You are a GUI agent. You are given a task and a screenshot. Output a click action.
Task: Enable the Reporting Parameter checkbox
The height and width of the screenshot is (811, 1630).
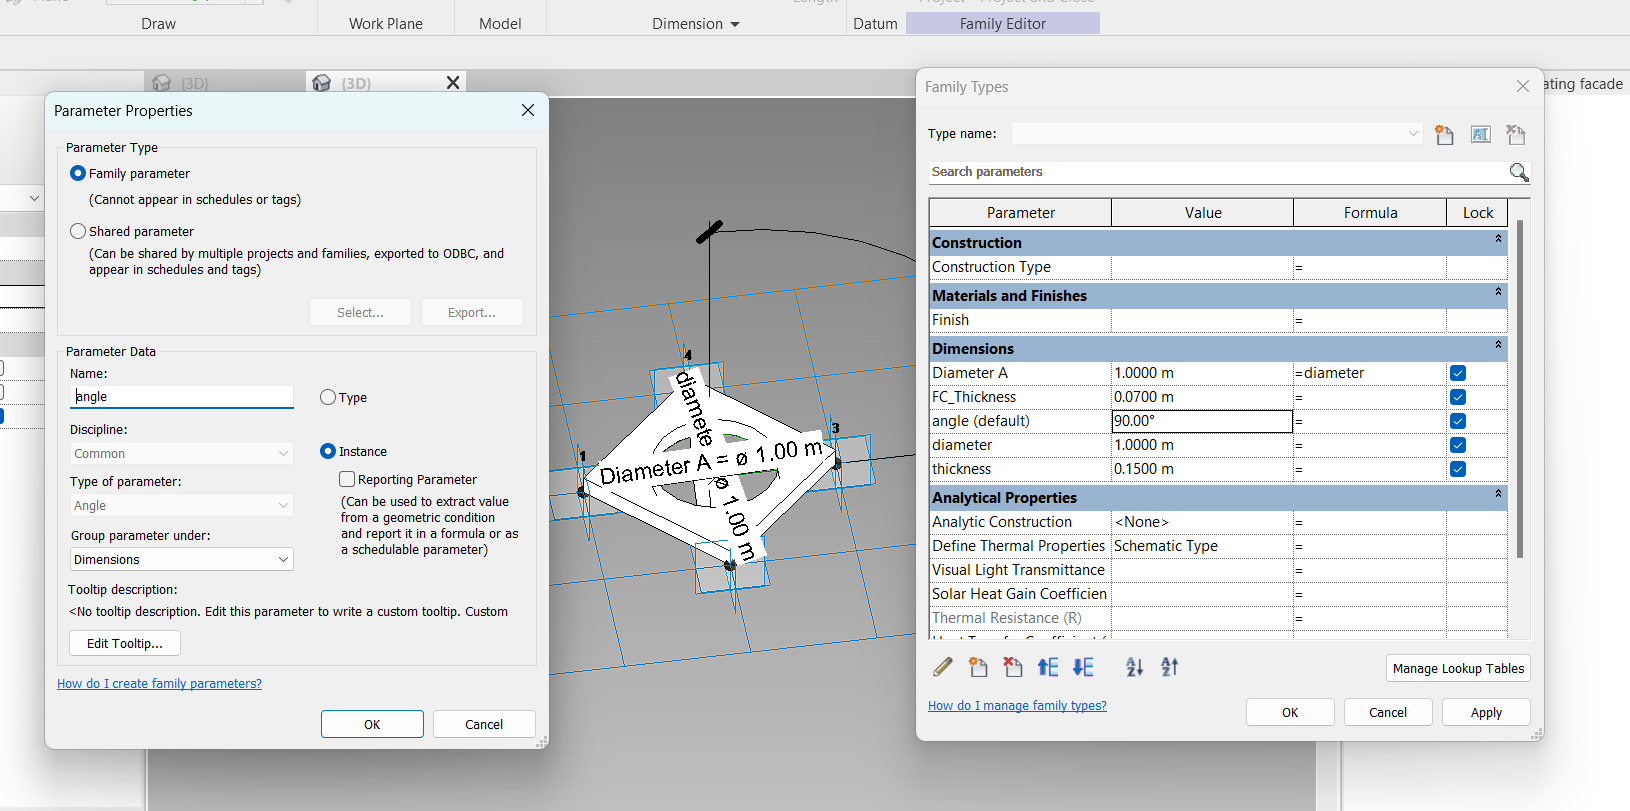tap(347, 479)
